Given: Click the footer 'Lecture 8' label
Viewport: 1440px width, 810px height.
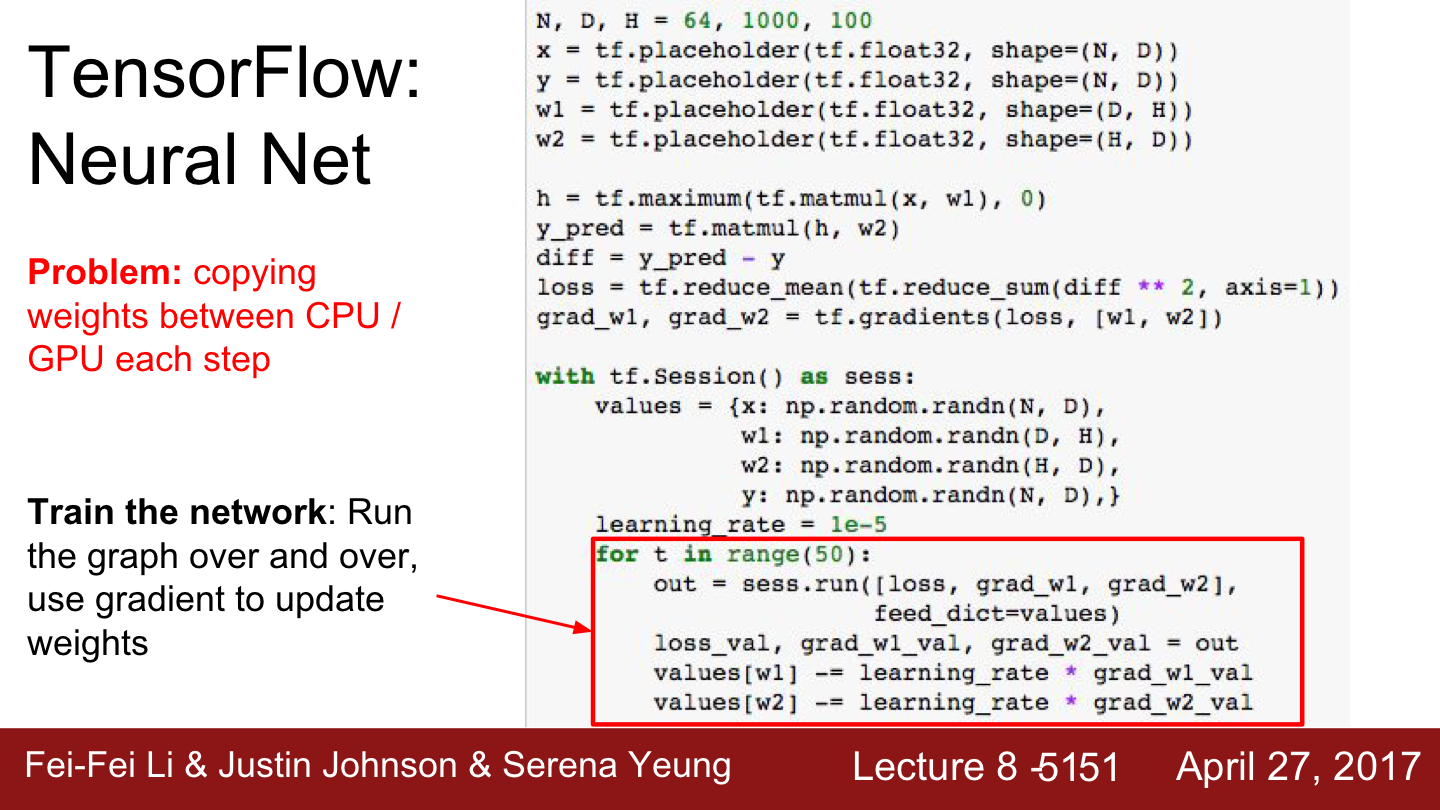Looking at the screenshot, I should click(935, 768).
